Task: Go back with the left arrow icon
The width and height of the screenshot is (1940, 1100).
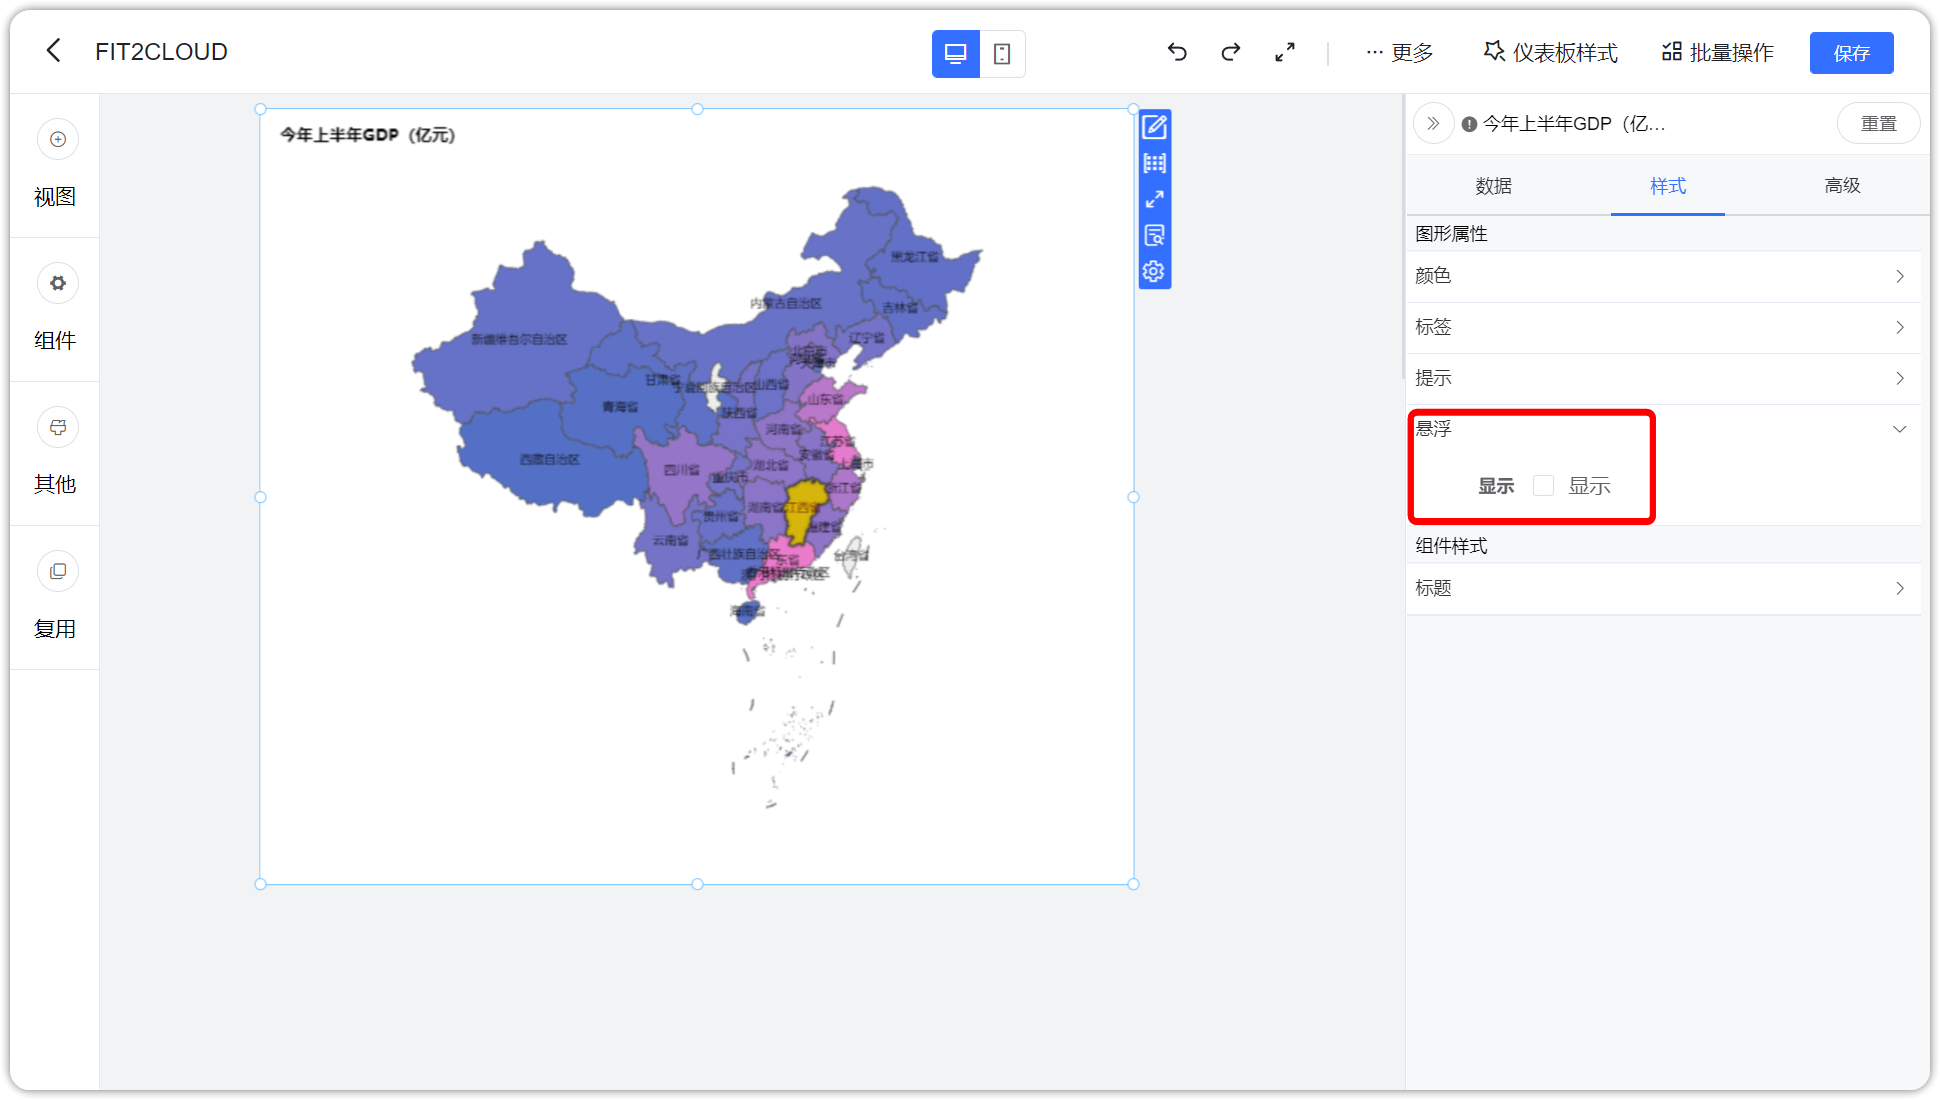Action: [x=54, y=51]
